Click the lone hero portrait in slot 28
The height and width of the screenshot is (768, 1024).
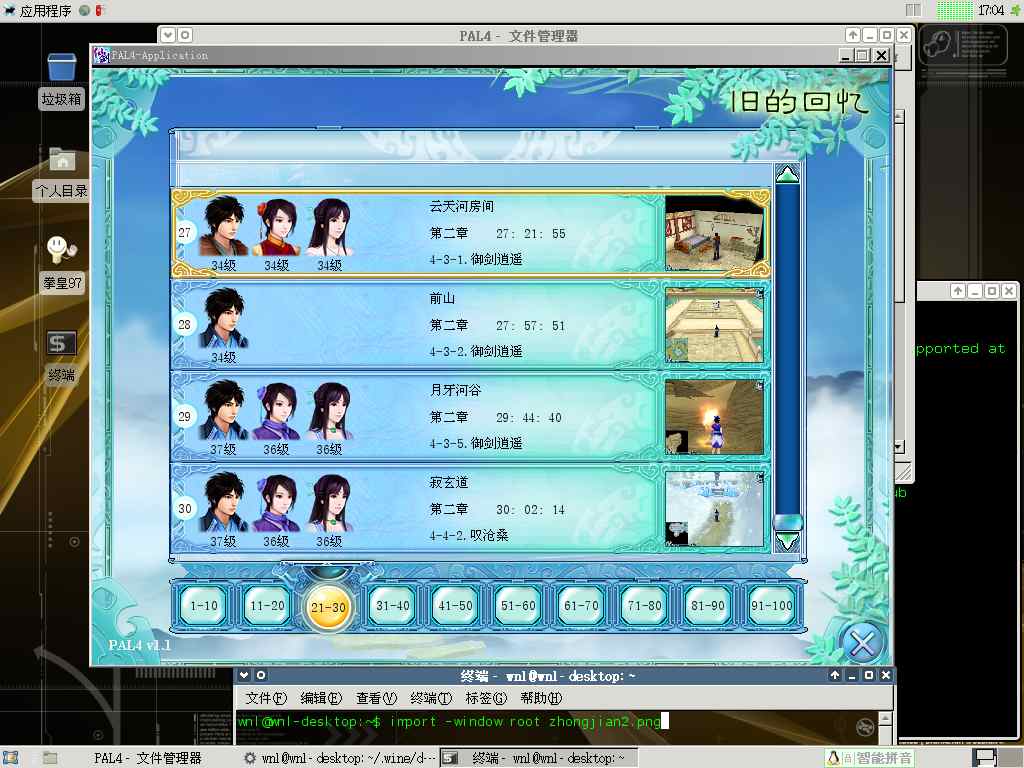(x=223, y=319)
